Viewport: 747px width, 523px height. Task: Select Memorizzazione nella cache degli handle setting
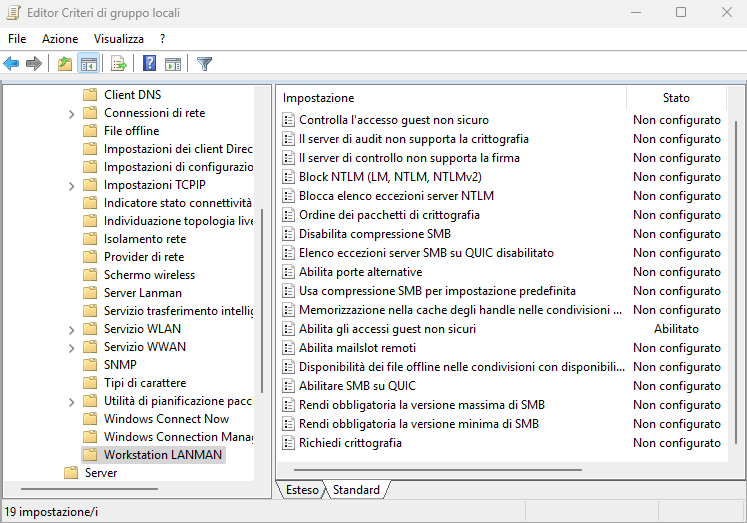(460, 310)
